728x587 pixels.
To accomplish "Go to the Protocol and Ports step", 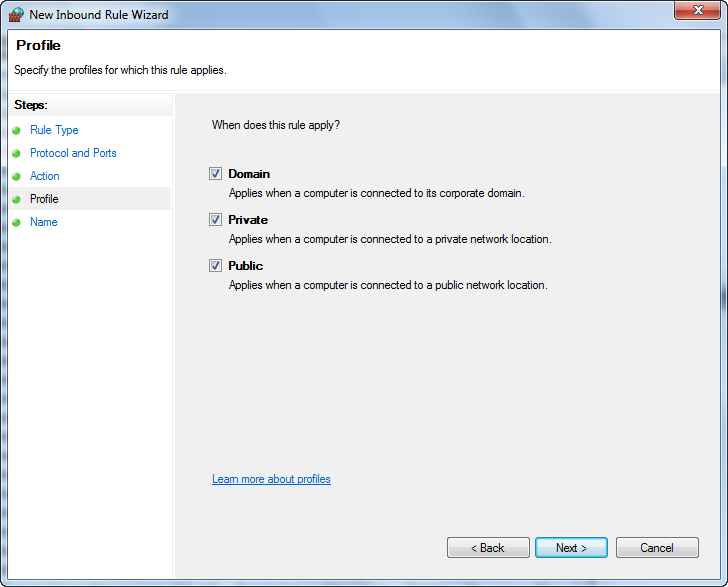I will (73, 153).
